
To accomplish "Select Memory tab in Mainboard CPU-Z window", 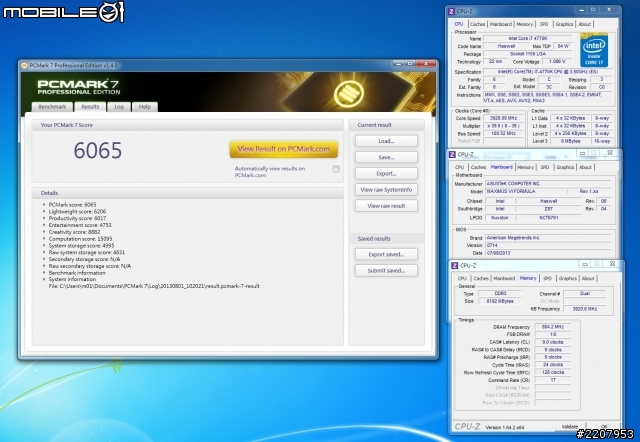I will click(525, 167).
